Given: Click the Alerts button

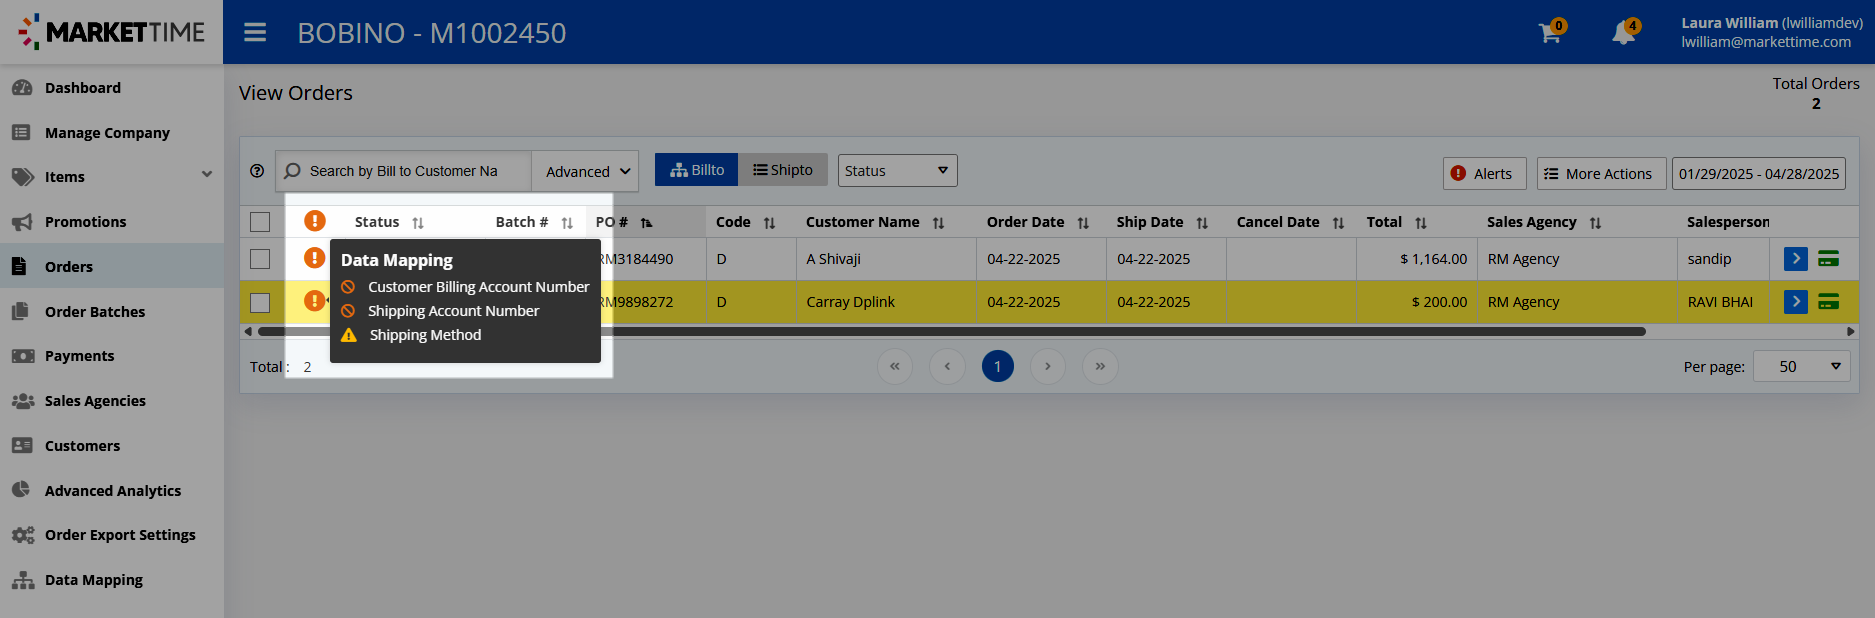Looking at the screenshot, I should point(1484,173).
